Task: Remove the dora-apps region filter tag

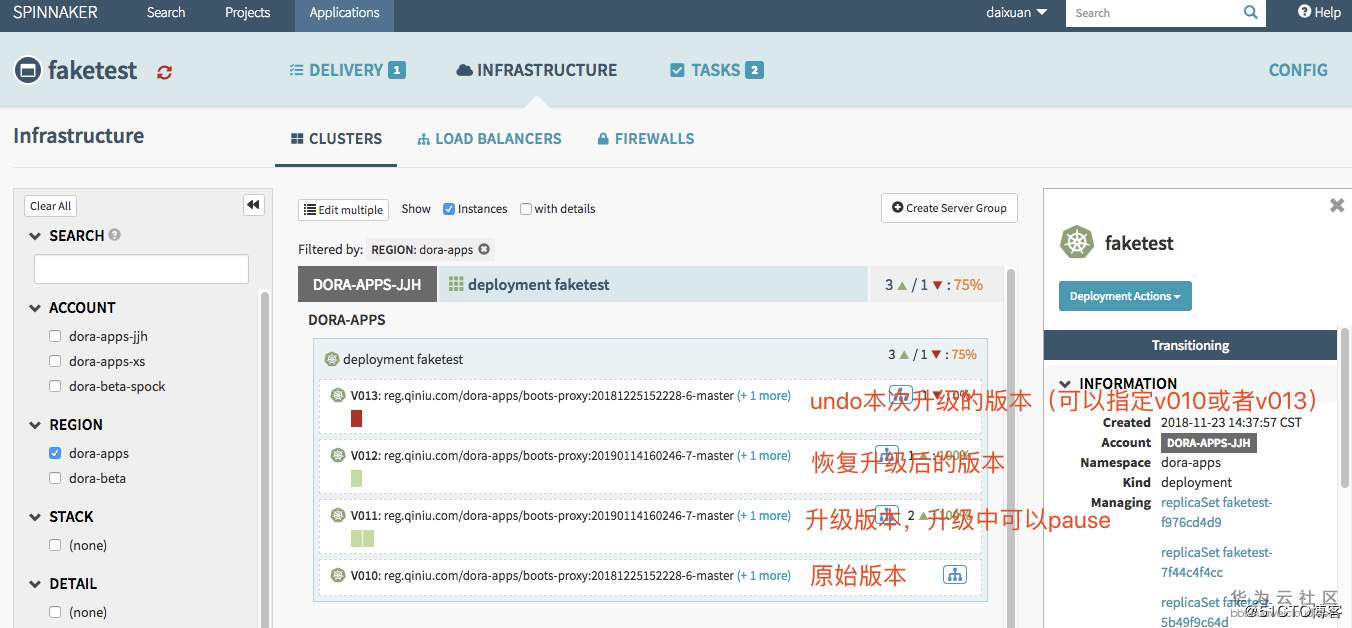Action: [x=484, y=249]
